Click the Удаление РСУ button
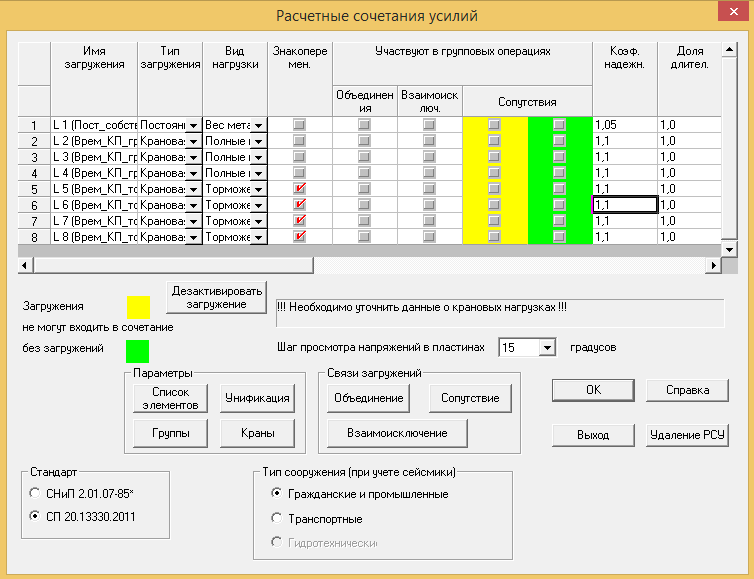 tap(687, 435)
